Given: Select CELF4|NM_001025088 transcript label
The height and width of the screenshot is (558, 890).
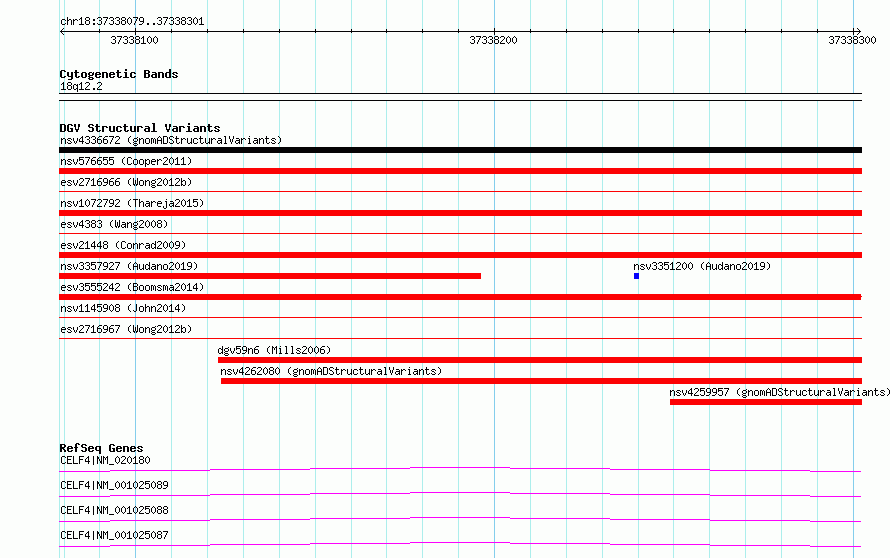Looking at the screenshot, I should point(114,510).
